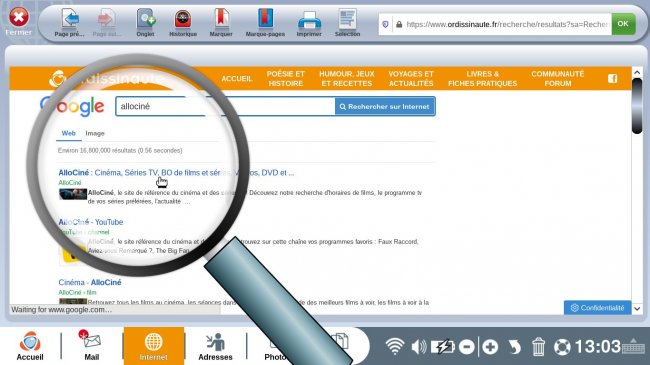Click the Facebook icon in orange bar
Image resolution: width=650 pixels, height=365 pixels.
point(613,78)
